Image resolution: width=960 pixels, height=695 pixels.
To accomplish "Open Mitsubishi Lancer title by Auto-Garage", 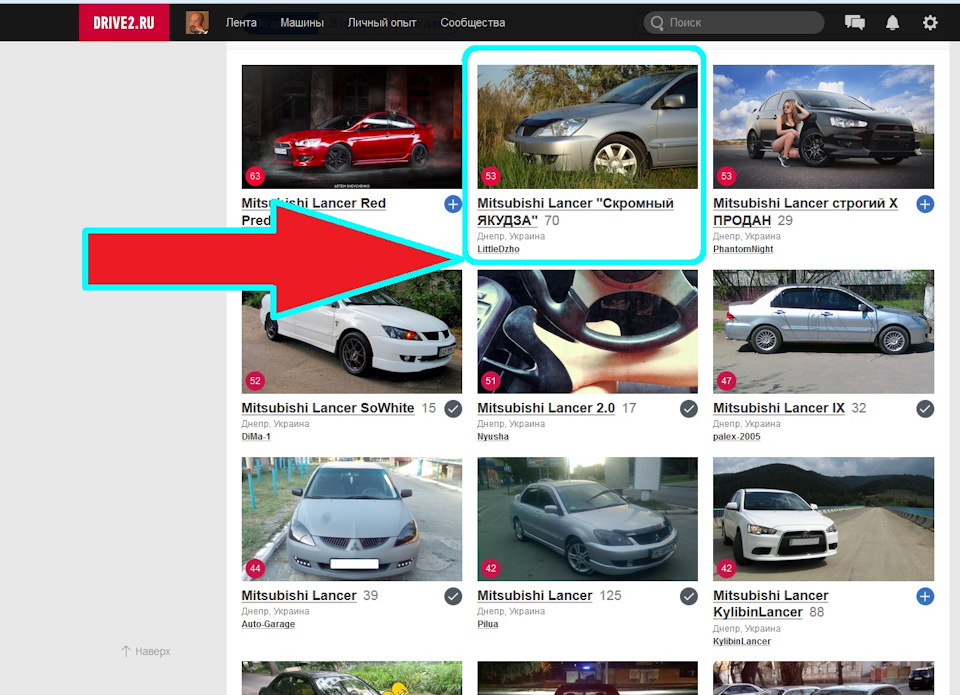I will click(x=299, y=595).
